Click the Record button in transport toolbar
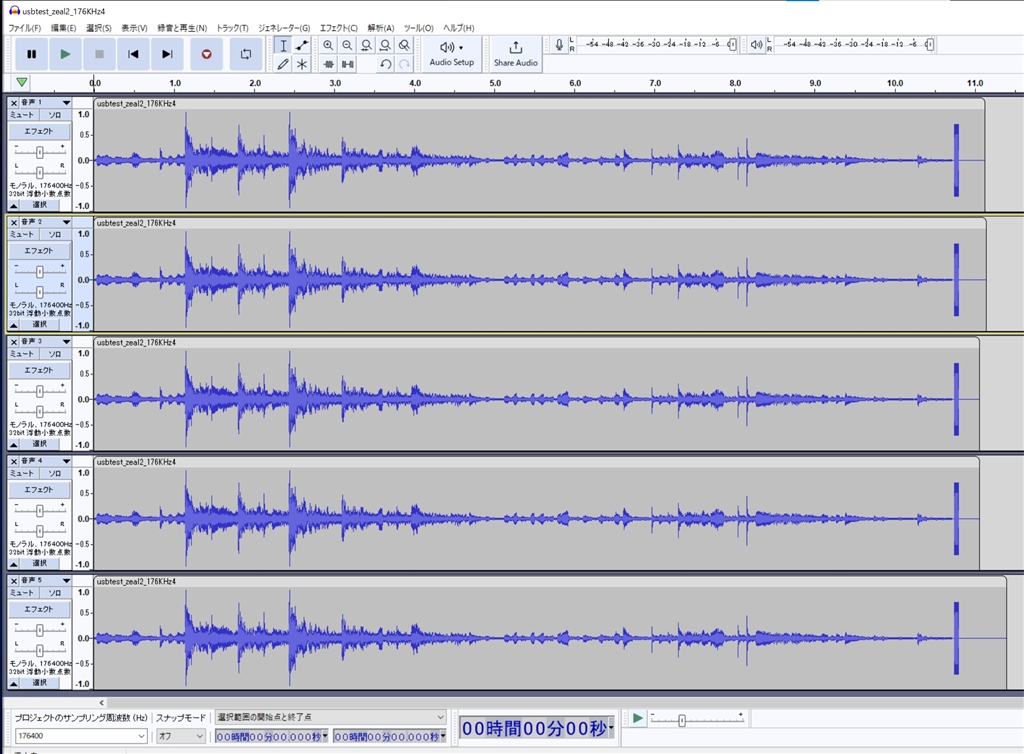 pos(207,54)
